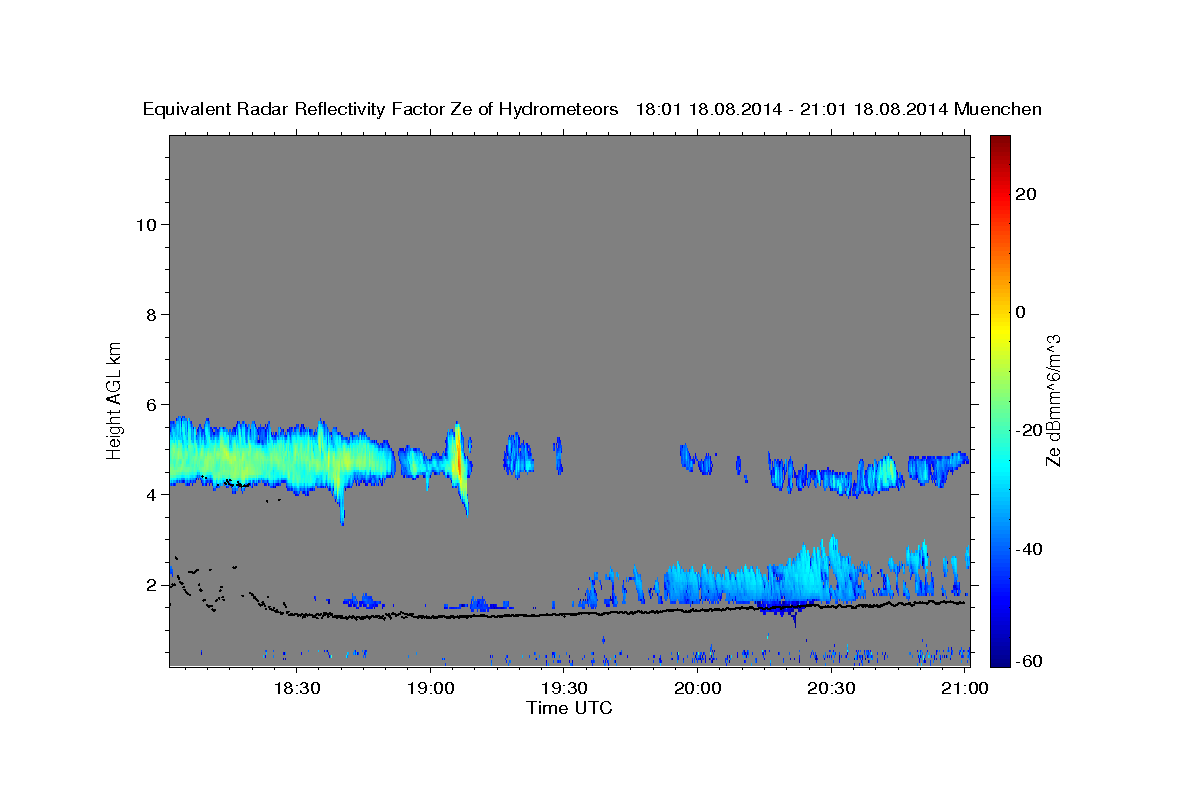Click the height tick label '4'
The width and height of the screenshot is (1200, 800).
[x=151, y=494]
